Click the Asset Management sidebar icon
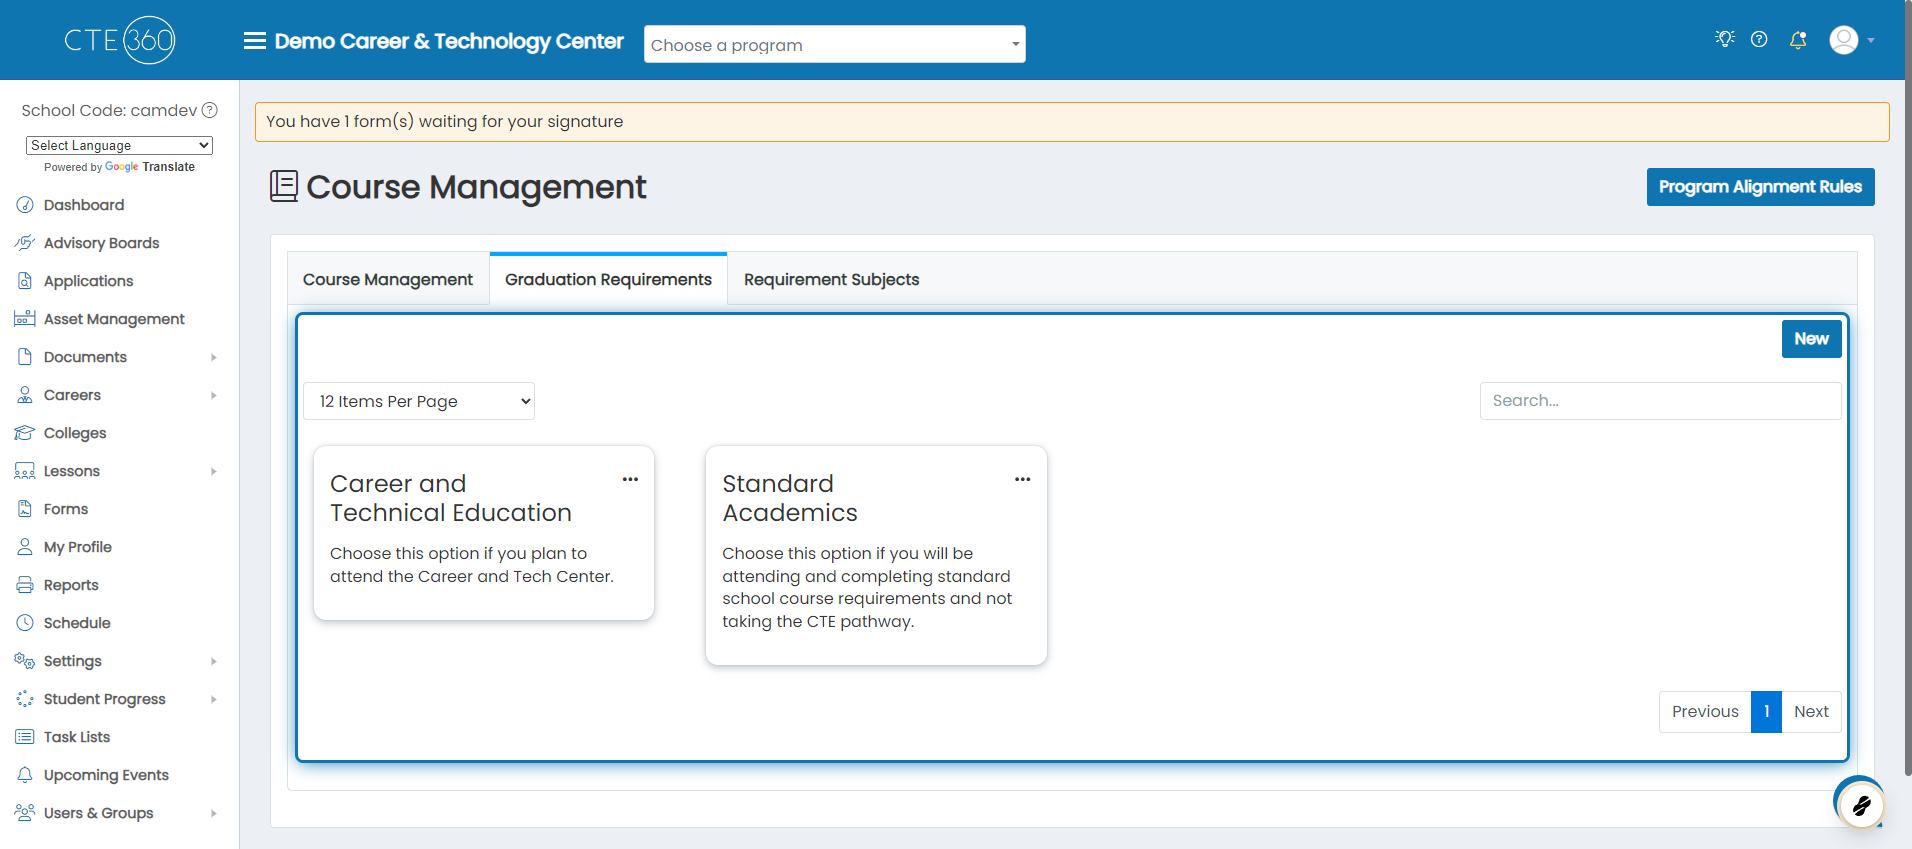This screenshot has width=1912, height=849. coord(25,319)
